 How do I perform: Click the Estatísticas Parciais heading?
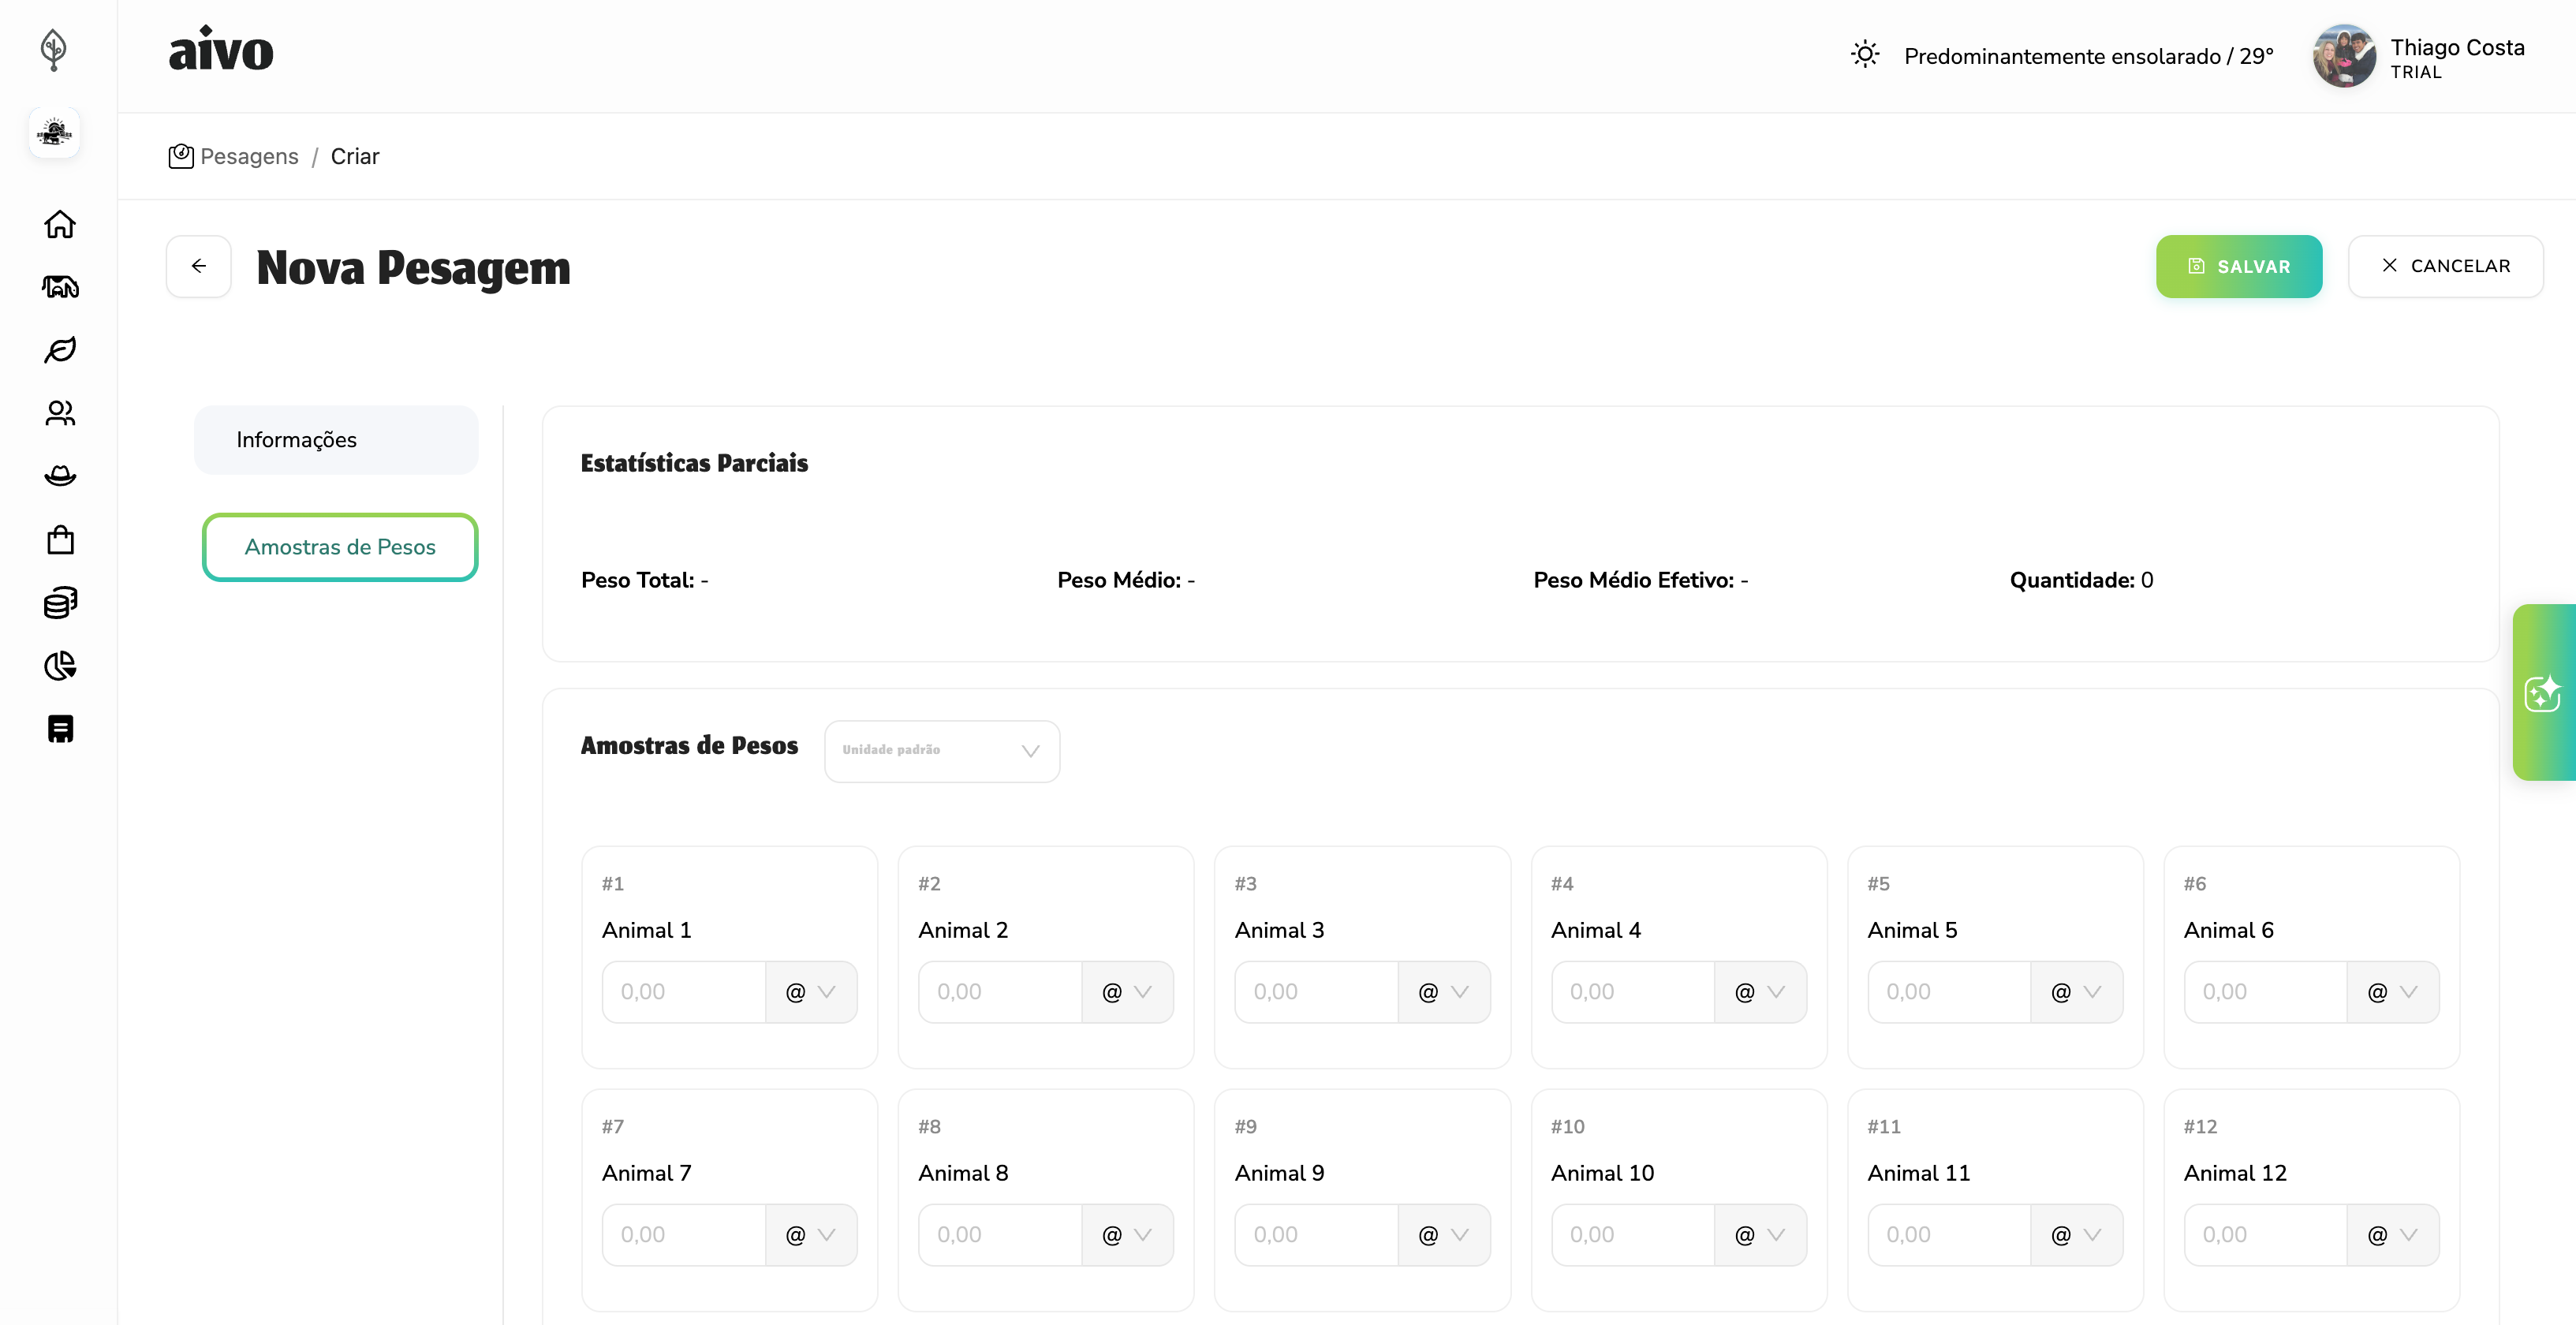coord(694,463)
